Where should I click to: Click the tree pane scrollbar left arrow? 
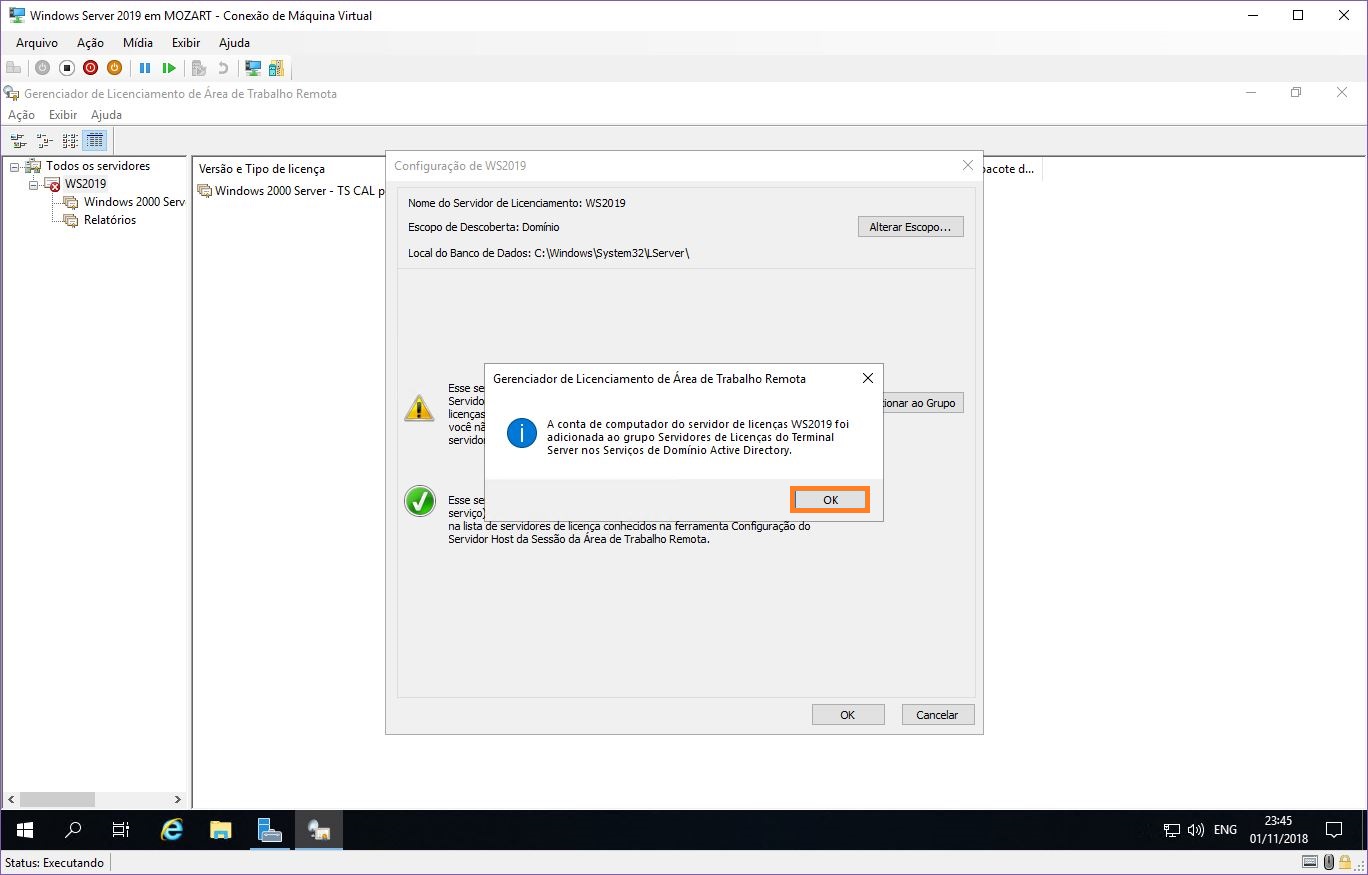click(11, 800)
